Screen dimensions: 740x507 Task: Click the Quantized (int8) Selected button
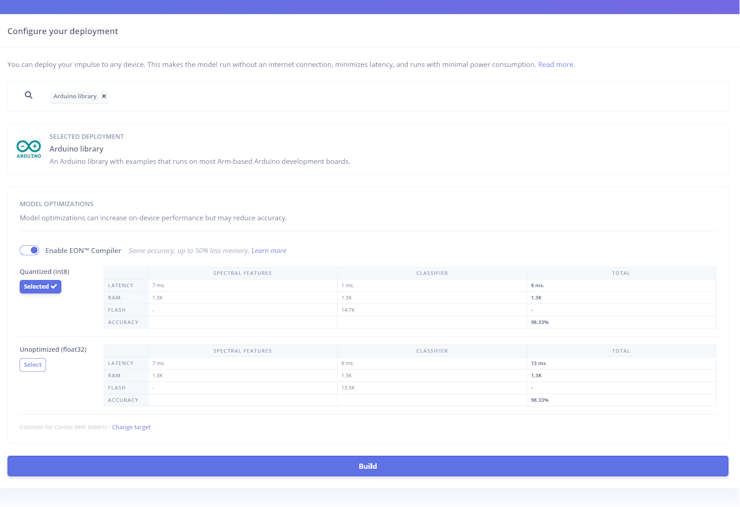[x=40, y=287]
